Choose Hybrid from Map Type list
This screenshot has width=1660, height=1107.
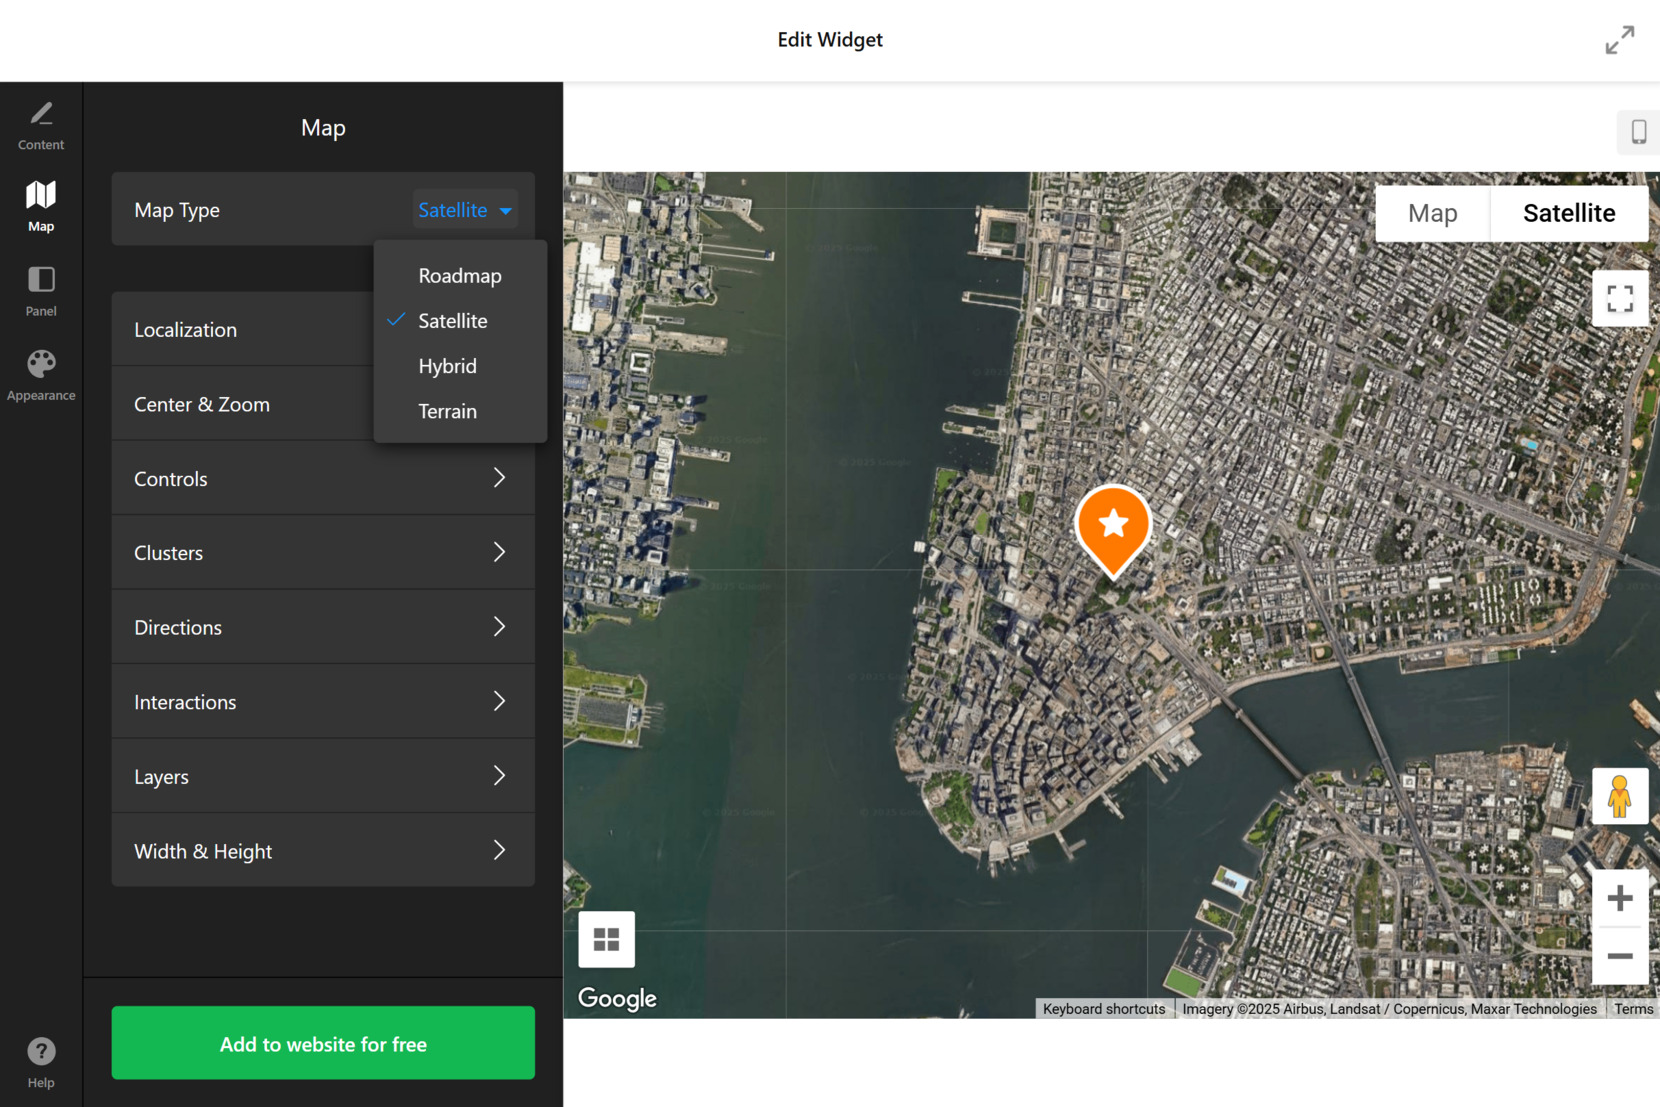447,366
